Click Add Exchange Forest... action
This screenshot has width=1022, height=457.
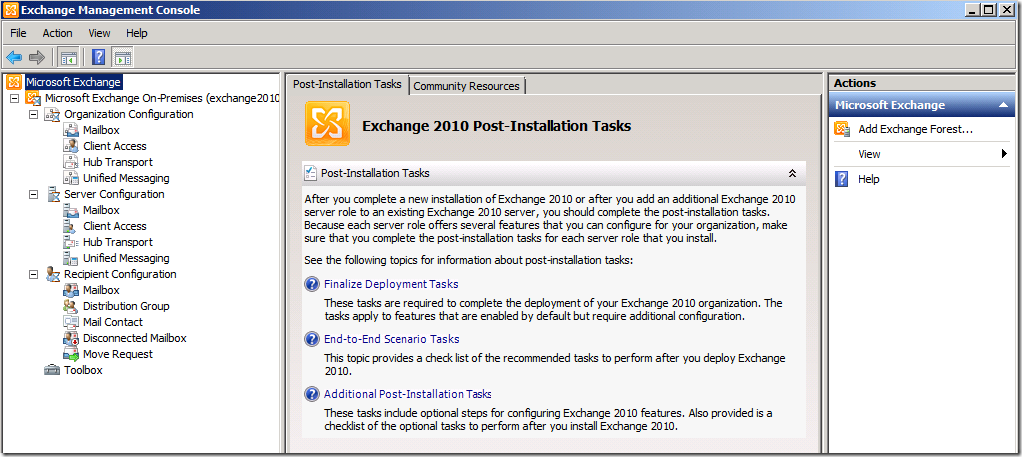pyautogui.click(x=916, y=129)
